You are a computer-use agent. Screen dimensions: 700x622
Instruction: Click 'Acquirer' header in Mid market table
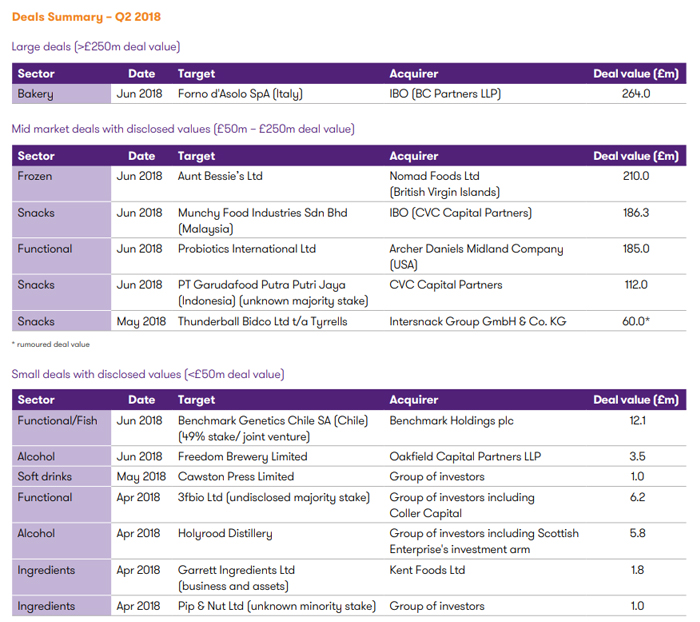(x=414, y=156)
